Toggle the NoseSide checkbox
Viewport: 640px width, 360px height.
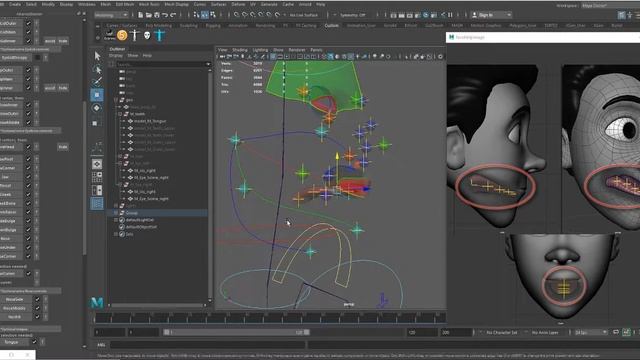[37, 300]
